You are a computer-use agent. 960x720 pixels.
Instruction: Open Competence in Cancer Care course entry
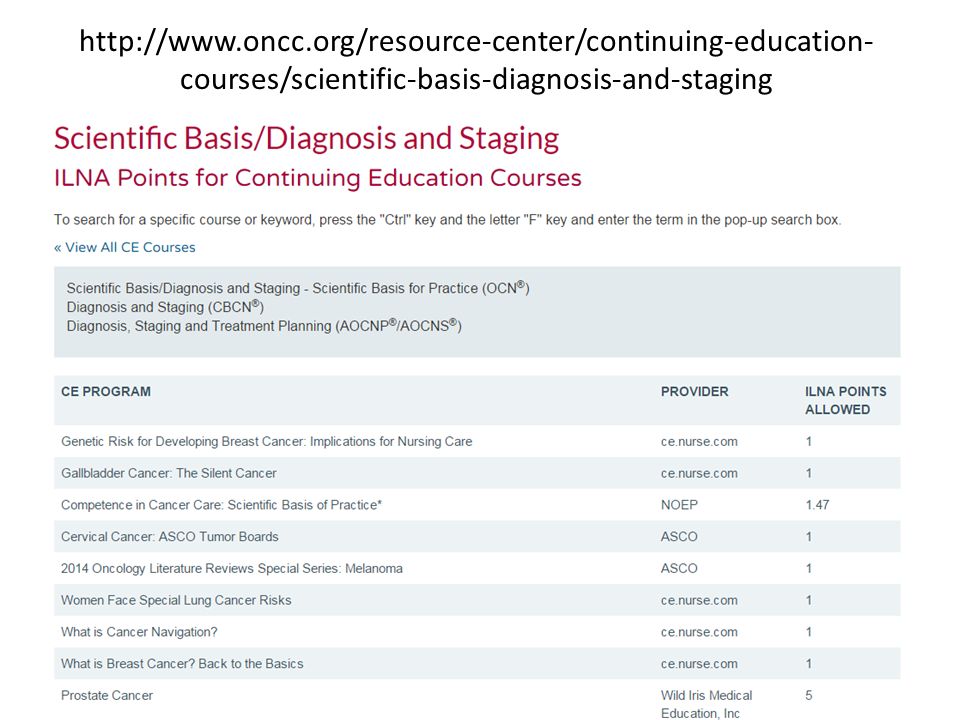221,505
